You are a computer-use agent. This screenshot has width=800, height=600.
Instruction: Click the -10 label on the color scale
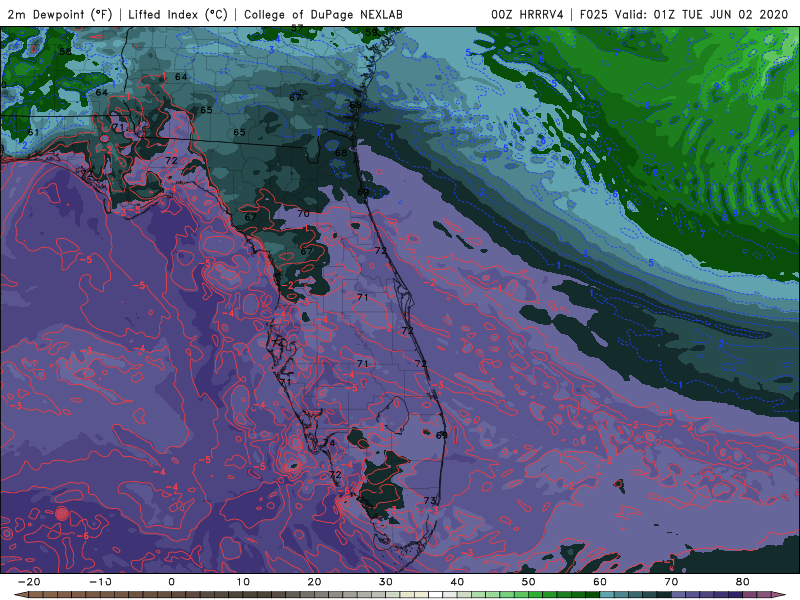[x=100, y=582]
